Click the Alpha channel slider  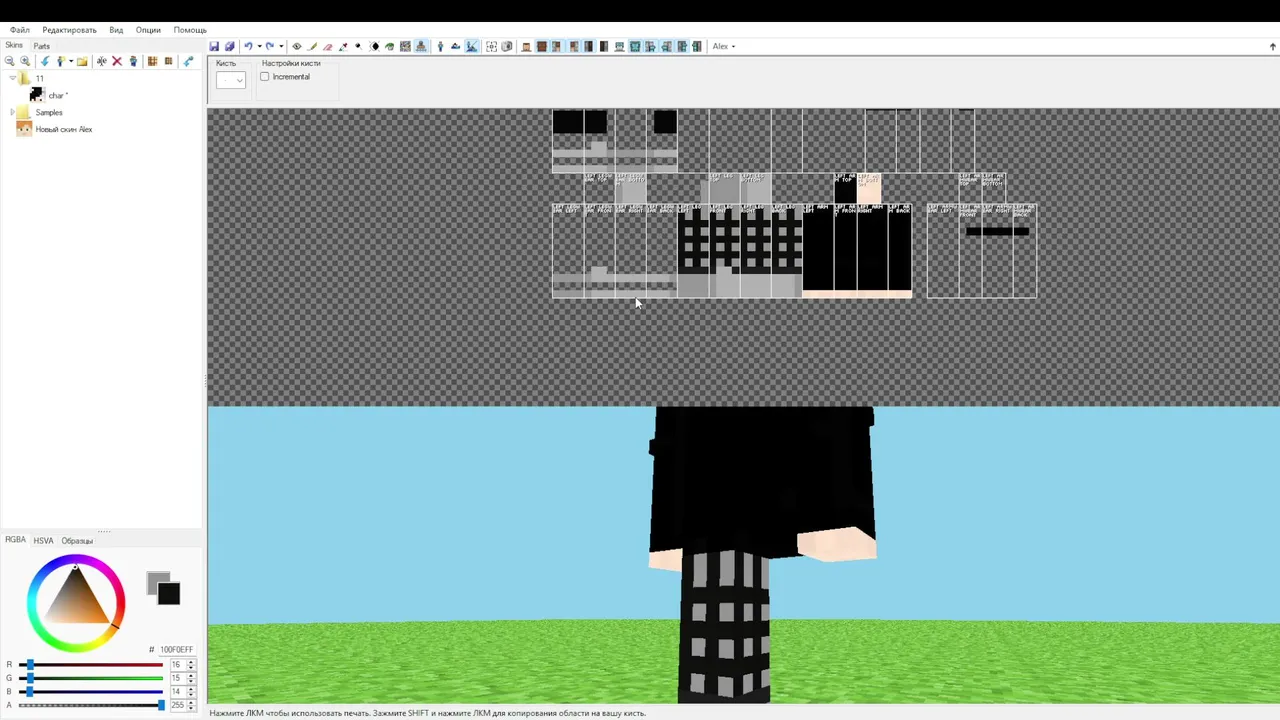90,705
